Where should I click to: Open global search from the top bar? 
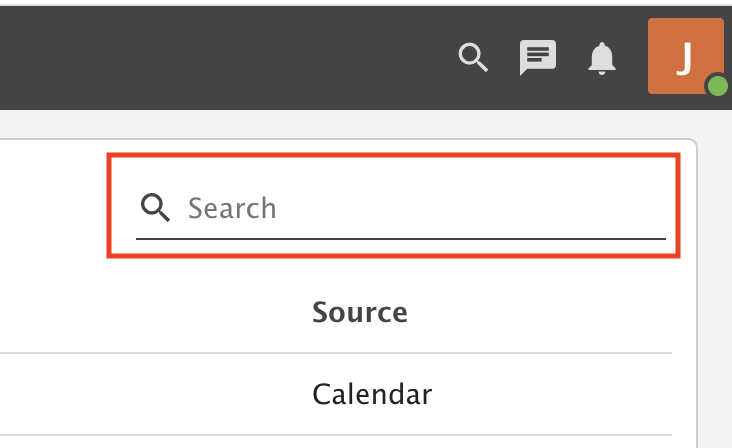pyautogui.click(x=473, y=57)
